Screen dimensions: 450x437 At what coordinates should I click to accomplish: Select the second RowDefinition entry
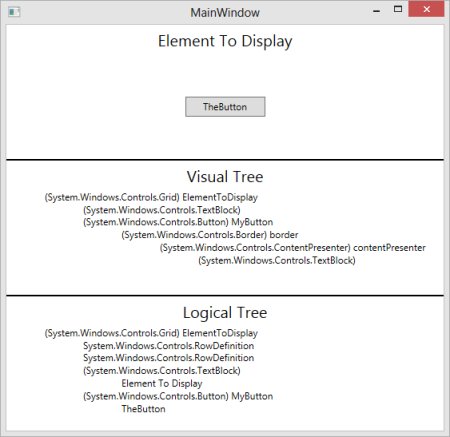[169, 358]
